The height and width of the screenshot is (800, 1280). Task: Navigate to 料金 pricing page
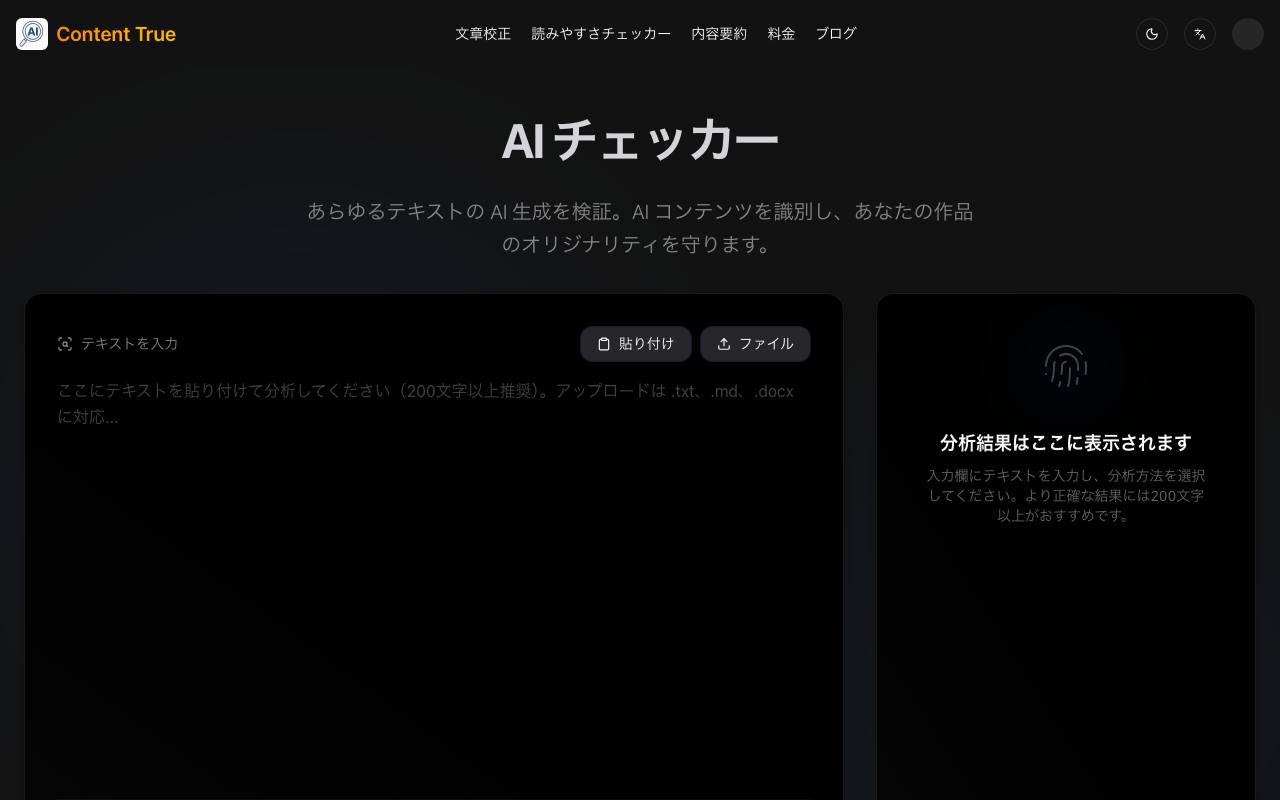click(x=781, y=34)
